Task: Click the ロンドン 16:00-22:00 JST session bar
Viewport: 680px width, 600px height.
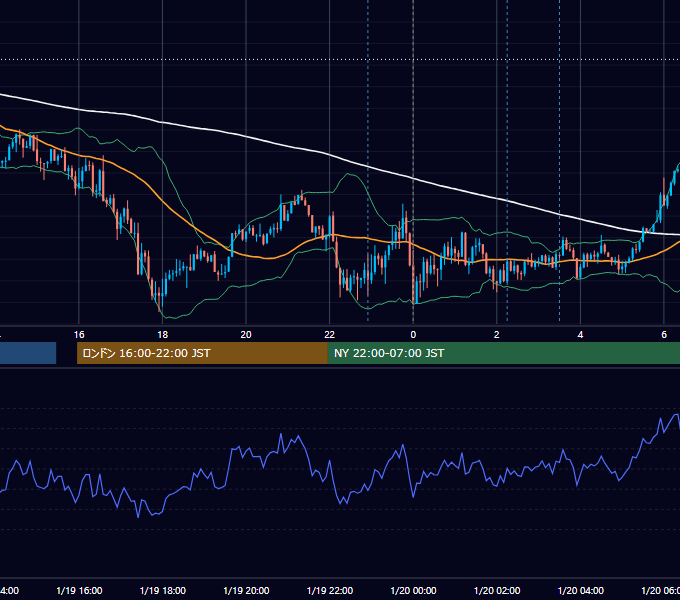Action: click(202, 353)
